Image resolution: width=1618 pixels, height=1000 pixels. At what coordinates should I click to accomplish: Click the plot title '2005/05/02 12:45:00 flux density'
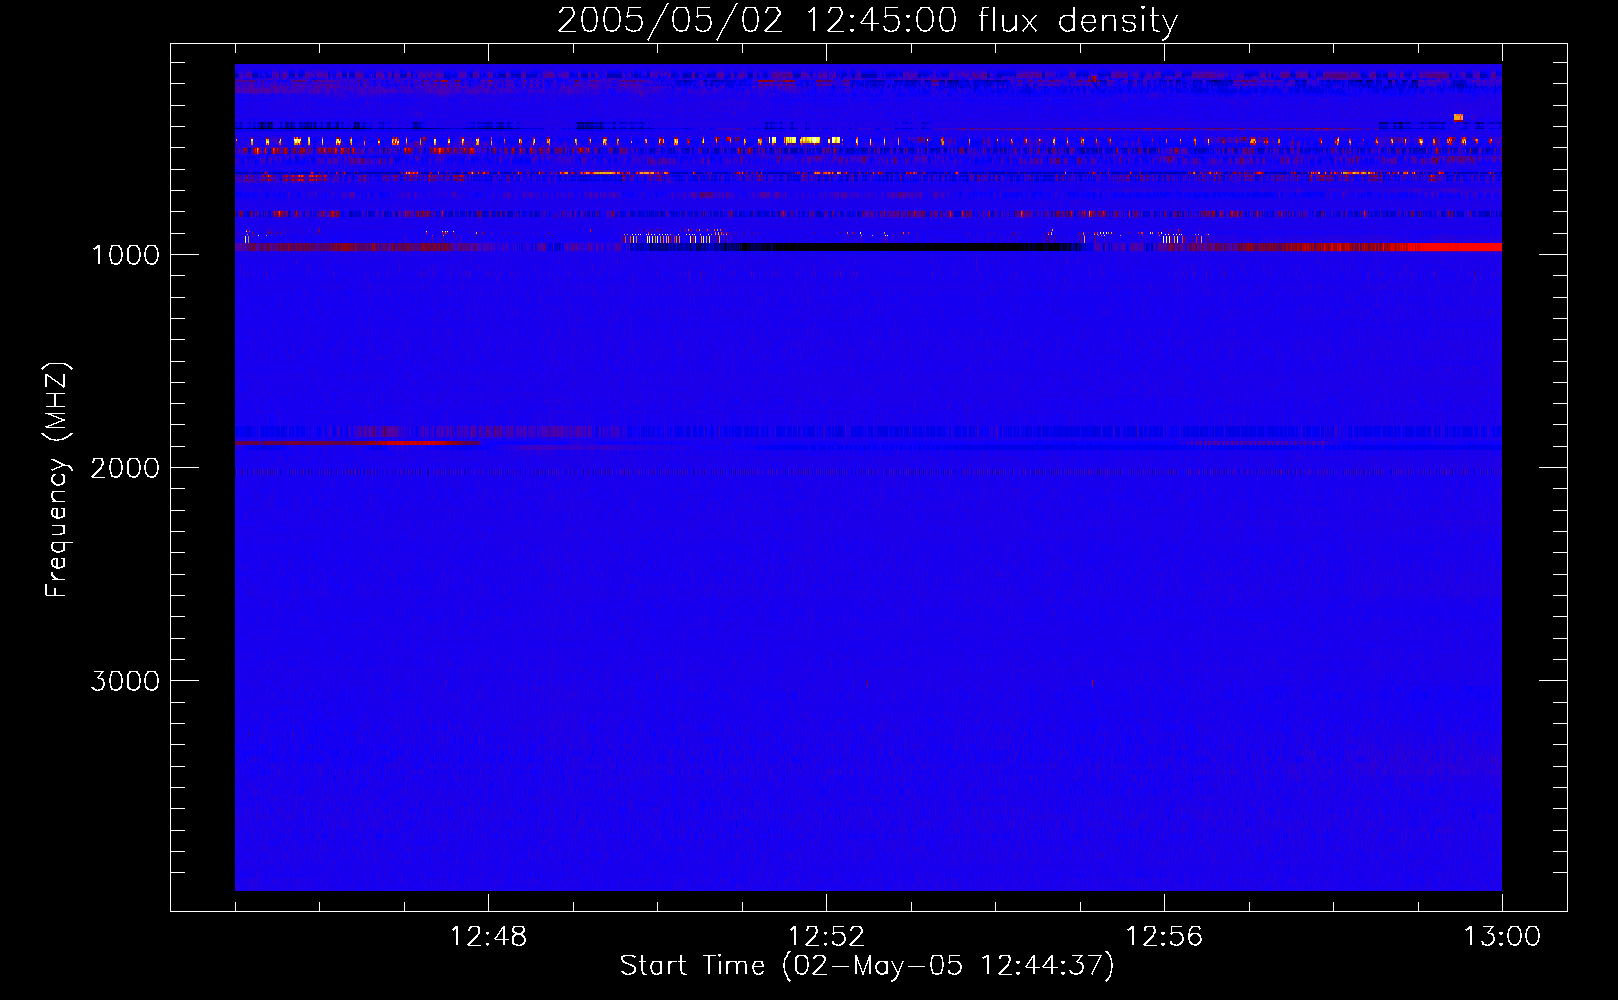coord(867,20)
